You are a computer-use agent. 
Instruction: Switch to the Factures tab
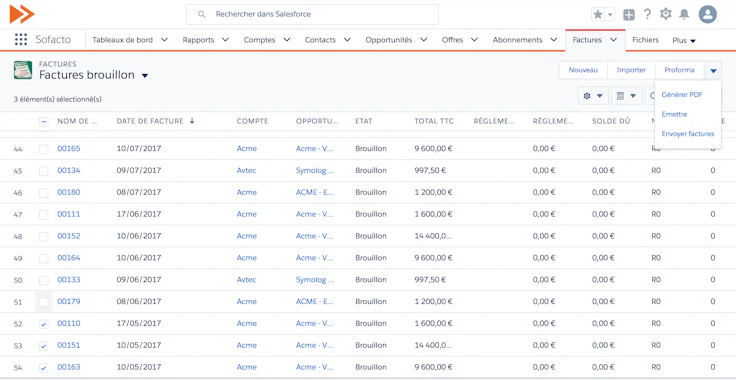click(587, 40)
